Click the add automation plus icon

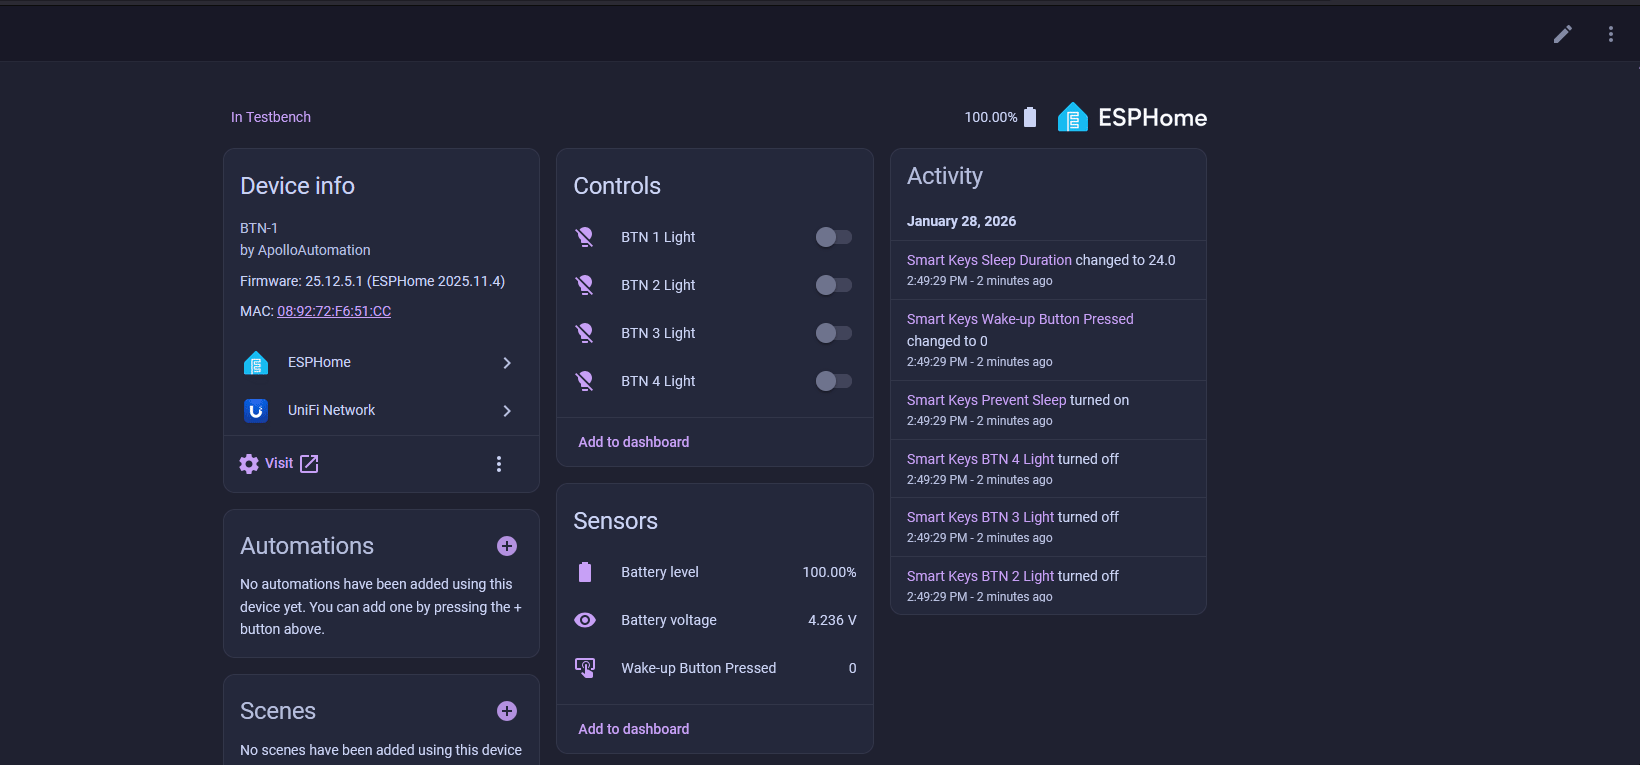point(507,546)
